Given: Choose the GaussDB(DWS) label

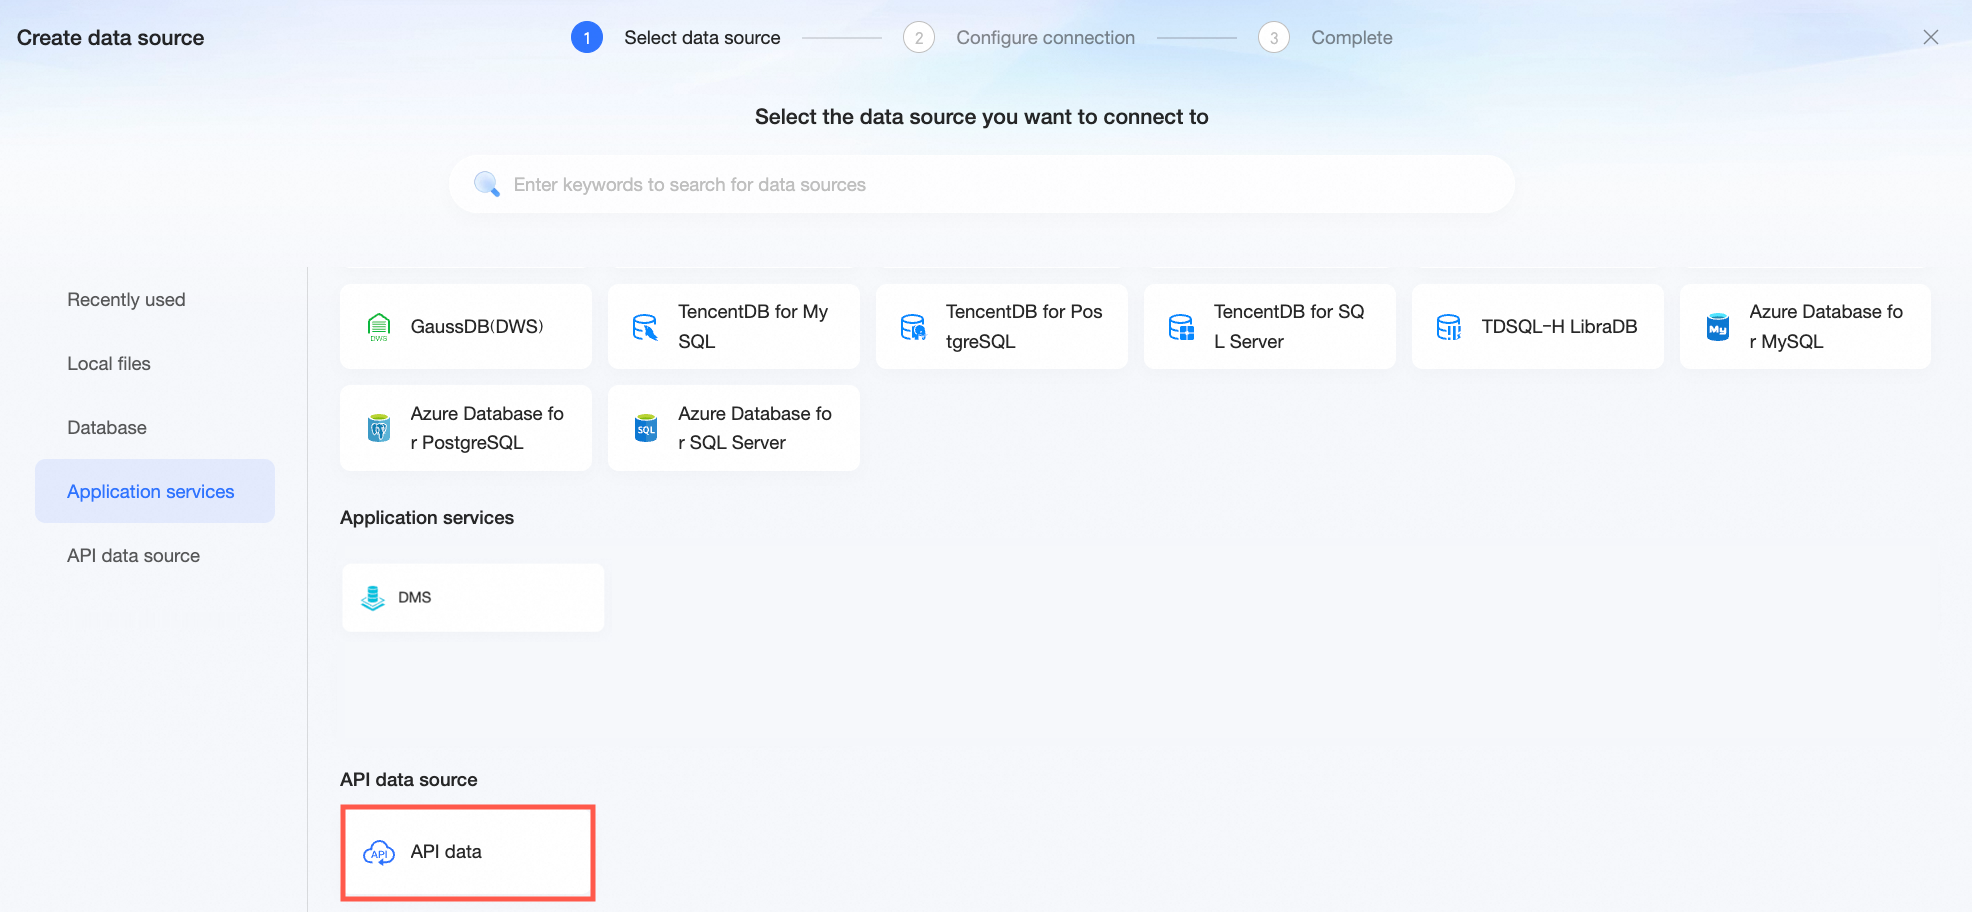Looking at the screenshot, I should click(x=477, y=327).
